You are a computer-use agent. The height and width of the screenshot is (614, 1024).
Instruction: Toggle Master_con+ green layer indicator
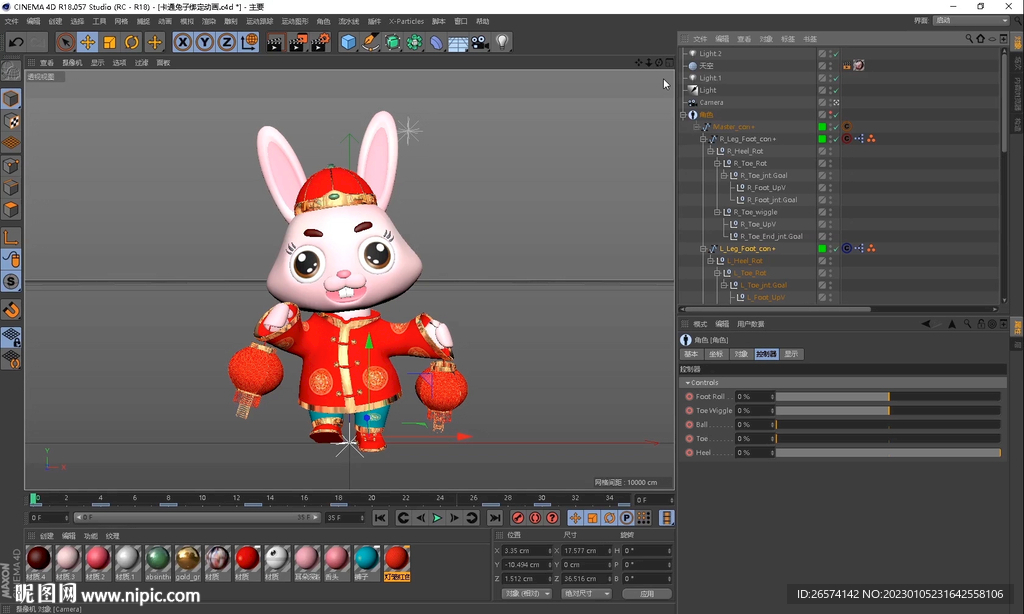[x=822, y=127]
